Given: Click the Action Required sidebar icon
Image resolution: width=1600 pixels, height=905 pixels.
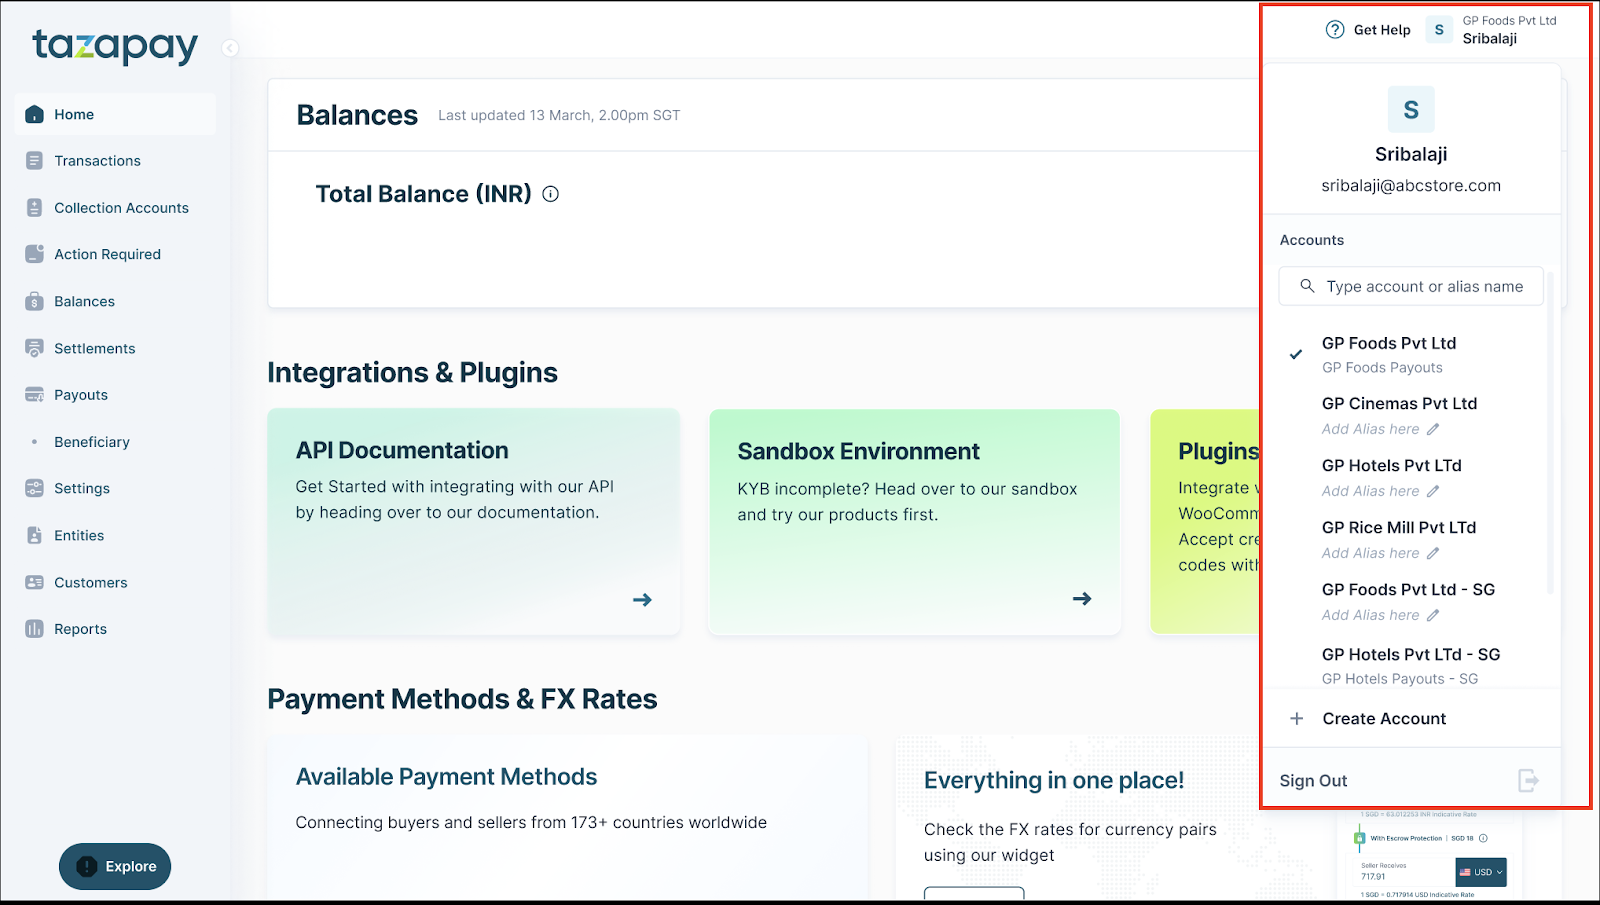Looking at the screenshot, I should pyautogui.click(x=35, y=254).
